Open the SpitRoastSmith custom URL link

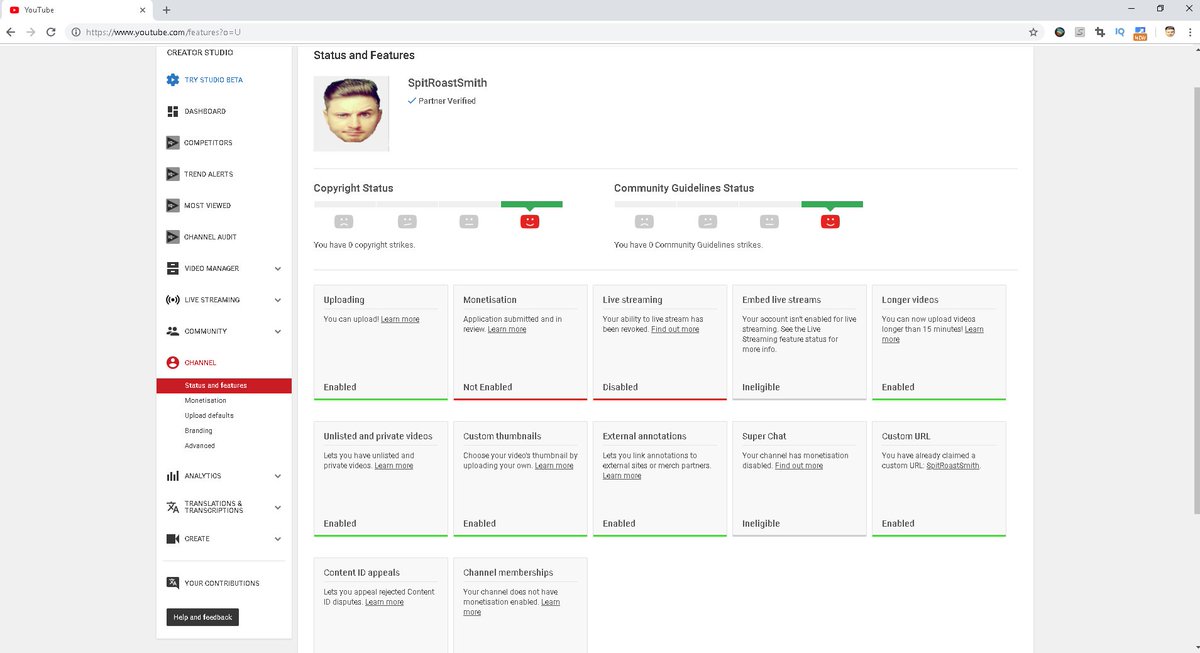click(x=952, y=465)
